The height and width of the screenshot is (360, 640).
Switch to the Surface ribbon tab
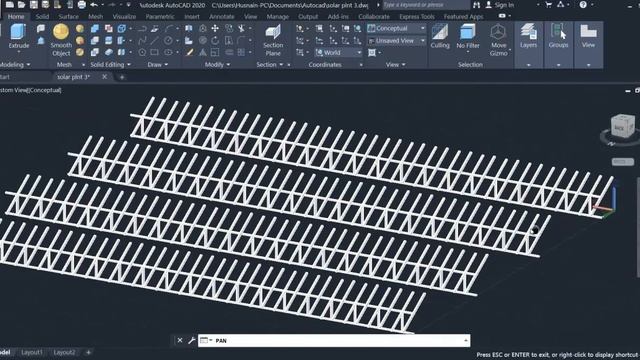[x=69, y=17]
